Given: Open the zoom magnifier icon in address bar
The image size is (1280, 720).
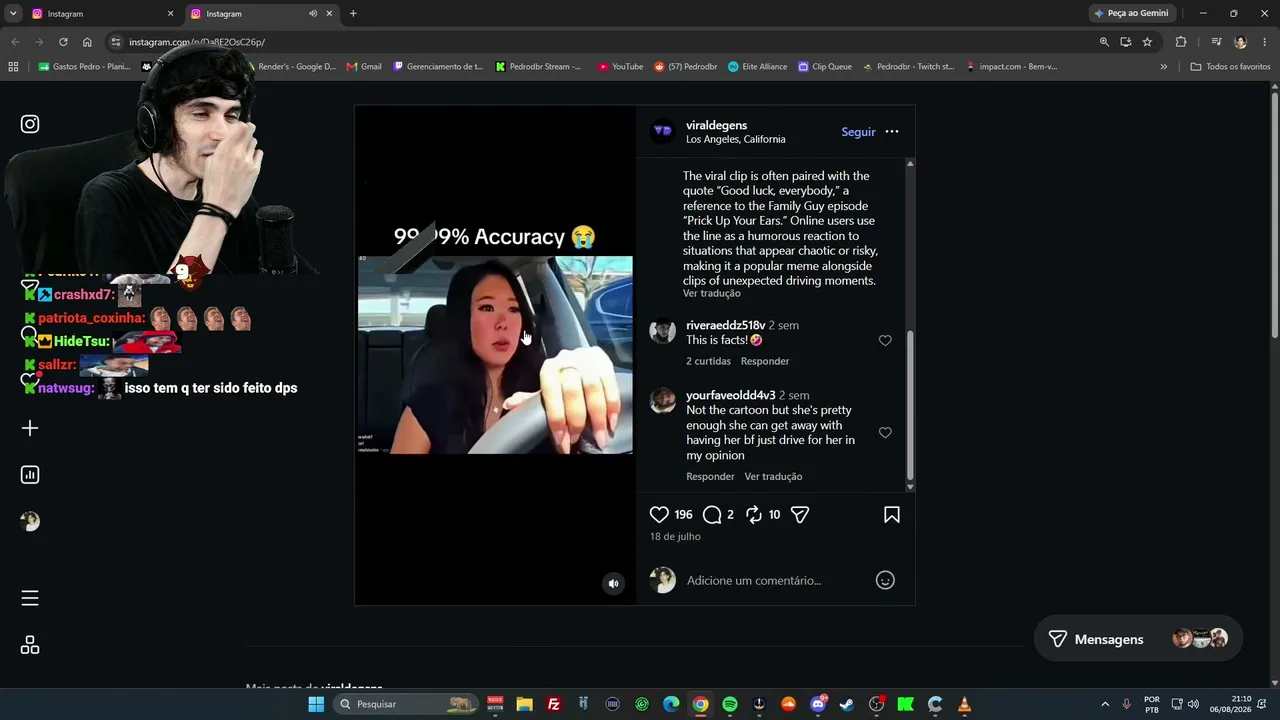Looking at the screenshot, I should coord(1104,42).
